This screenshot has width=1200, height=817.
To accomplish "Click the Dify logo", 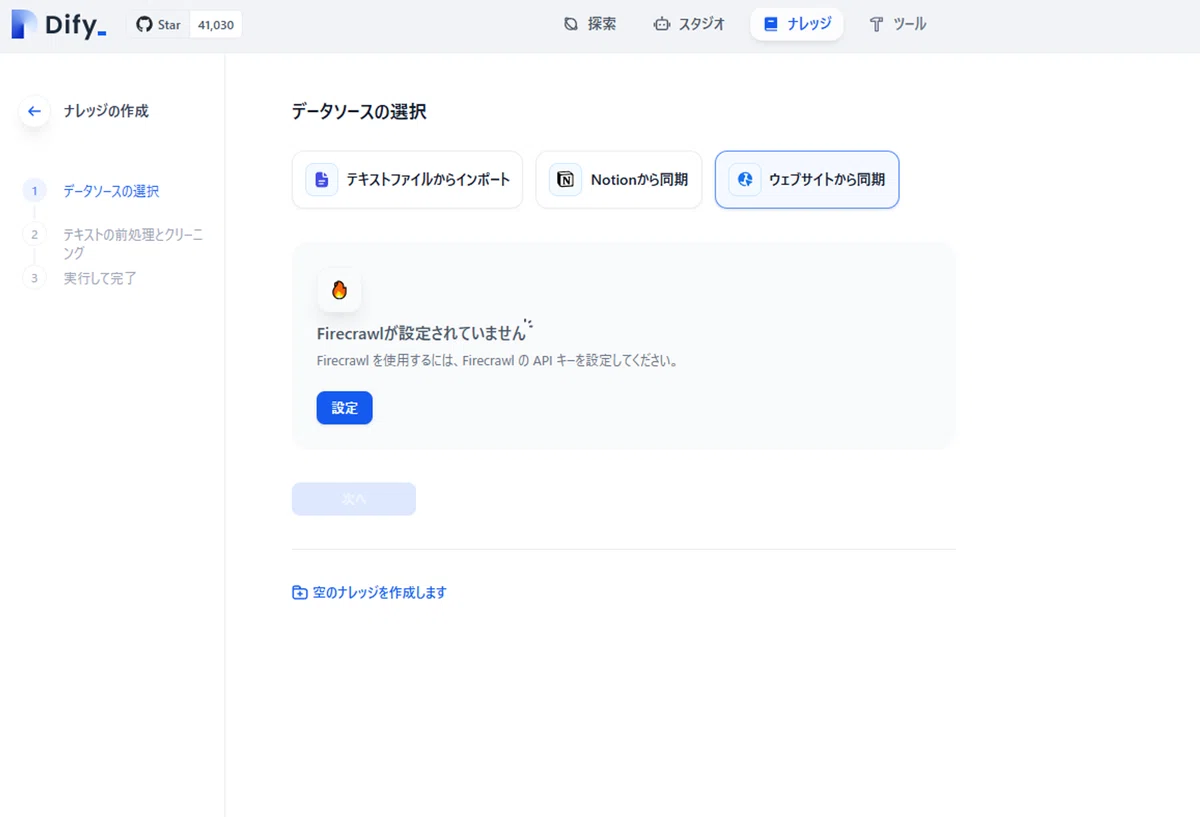I will (58, 25).
